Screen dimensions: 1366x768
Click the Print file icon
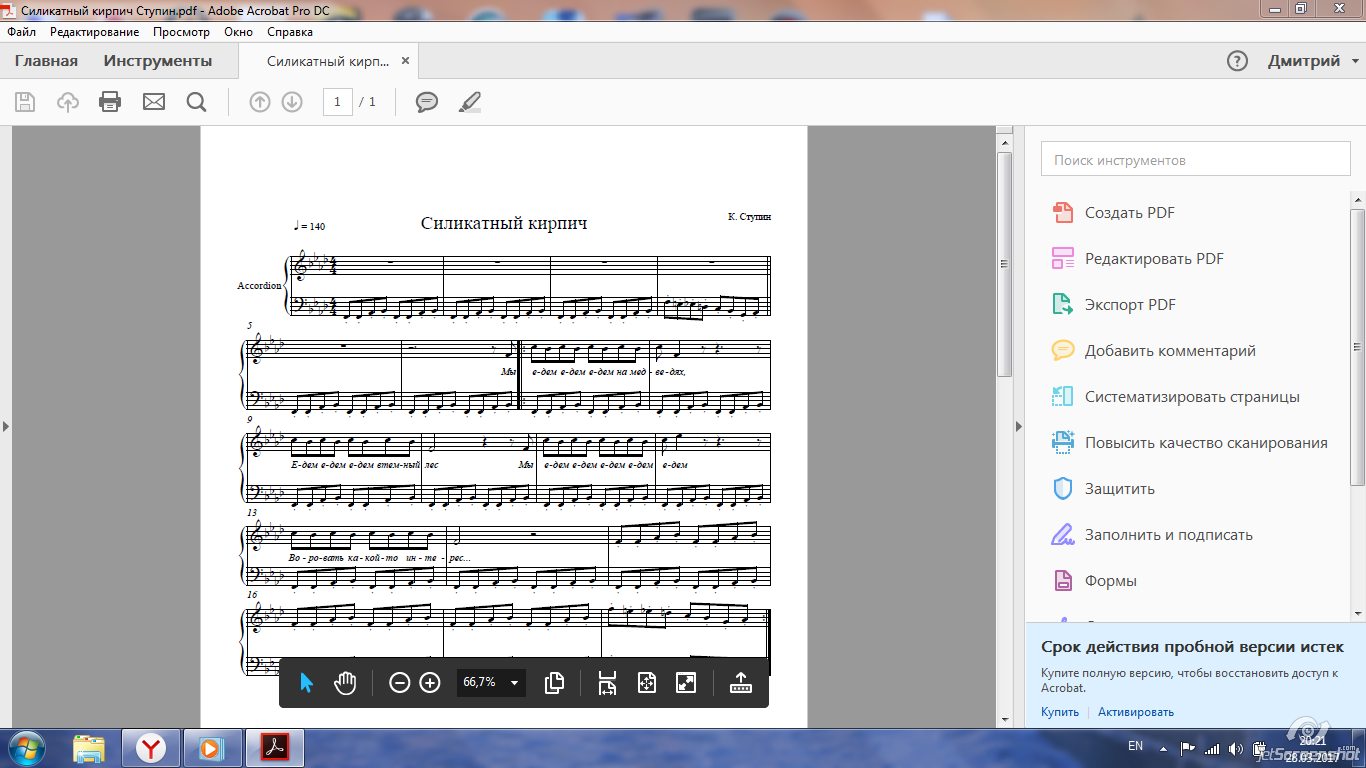110,102
